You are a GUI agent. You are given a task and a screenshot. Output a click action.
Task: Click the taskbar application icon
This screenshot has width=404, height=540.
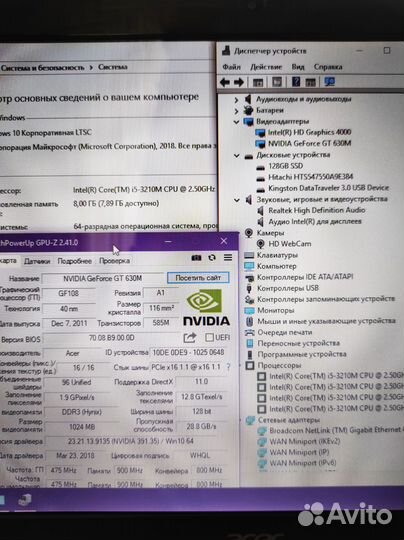25,500
